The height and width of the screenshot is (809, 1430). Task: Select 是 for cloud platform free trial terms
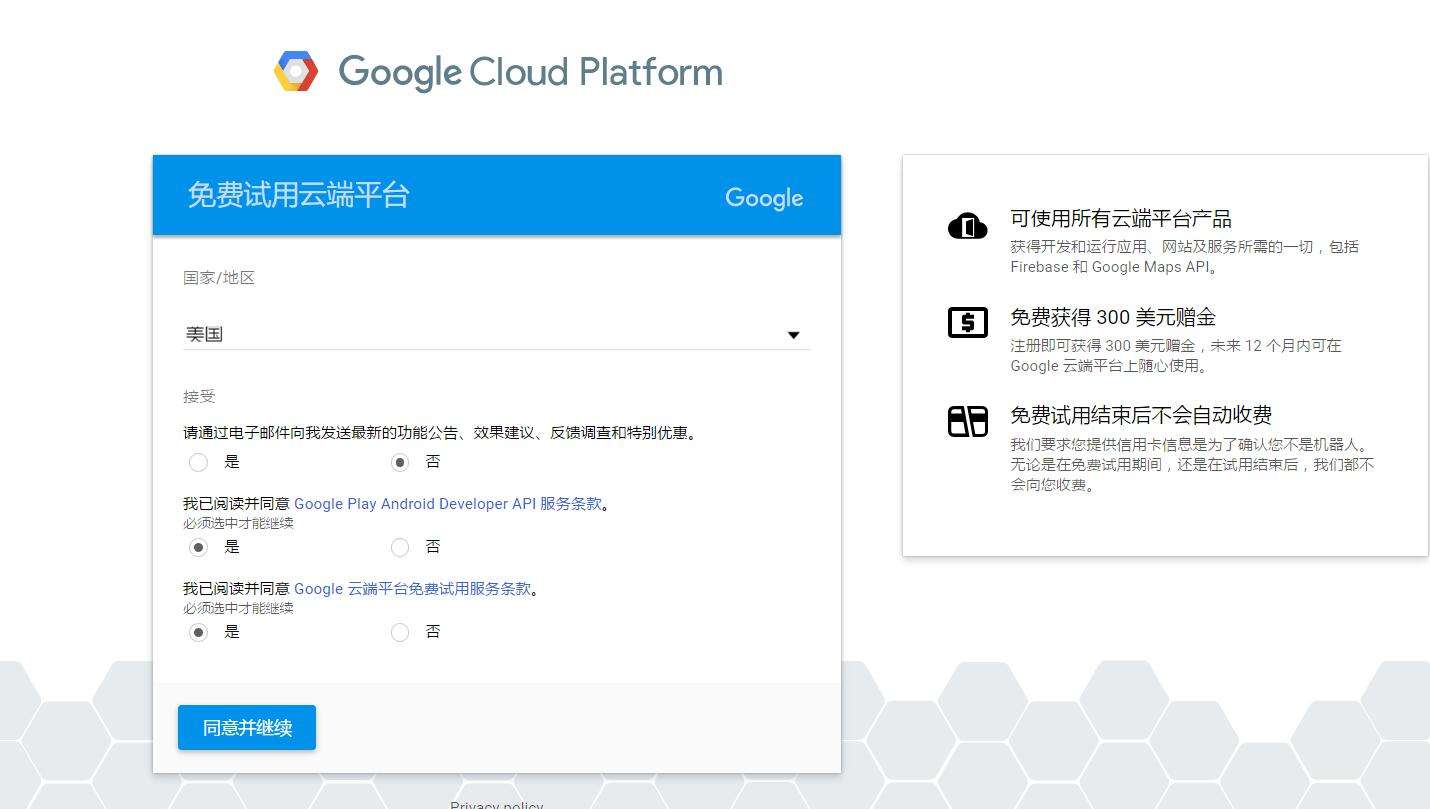point(199,632)
